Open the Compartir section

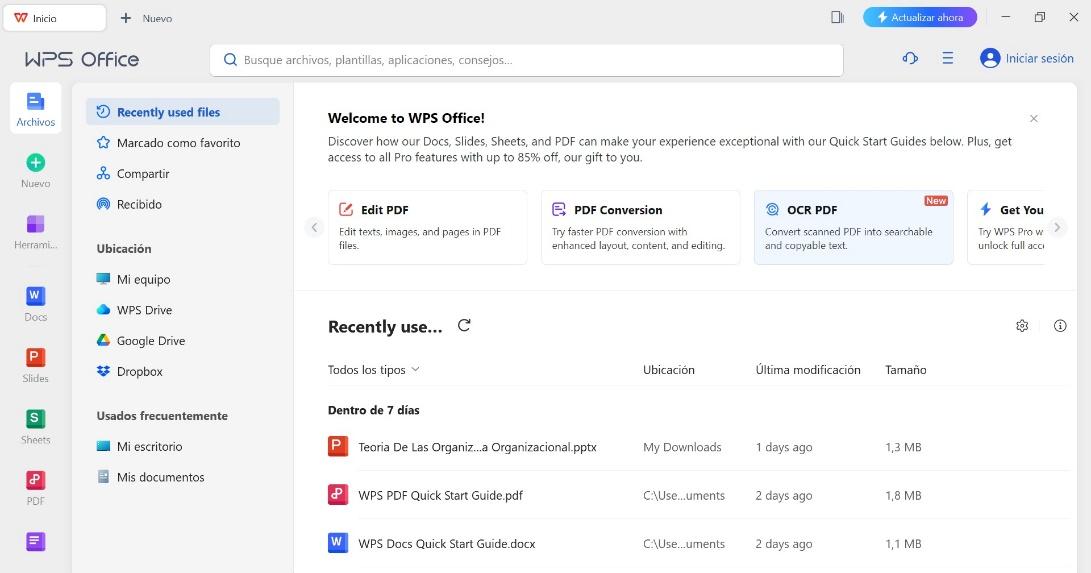click(182, 173)
